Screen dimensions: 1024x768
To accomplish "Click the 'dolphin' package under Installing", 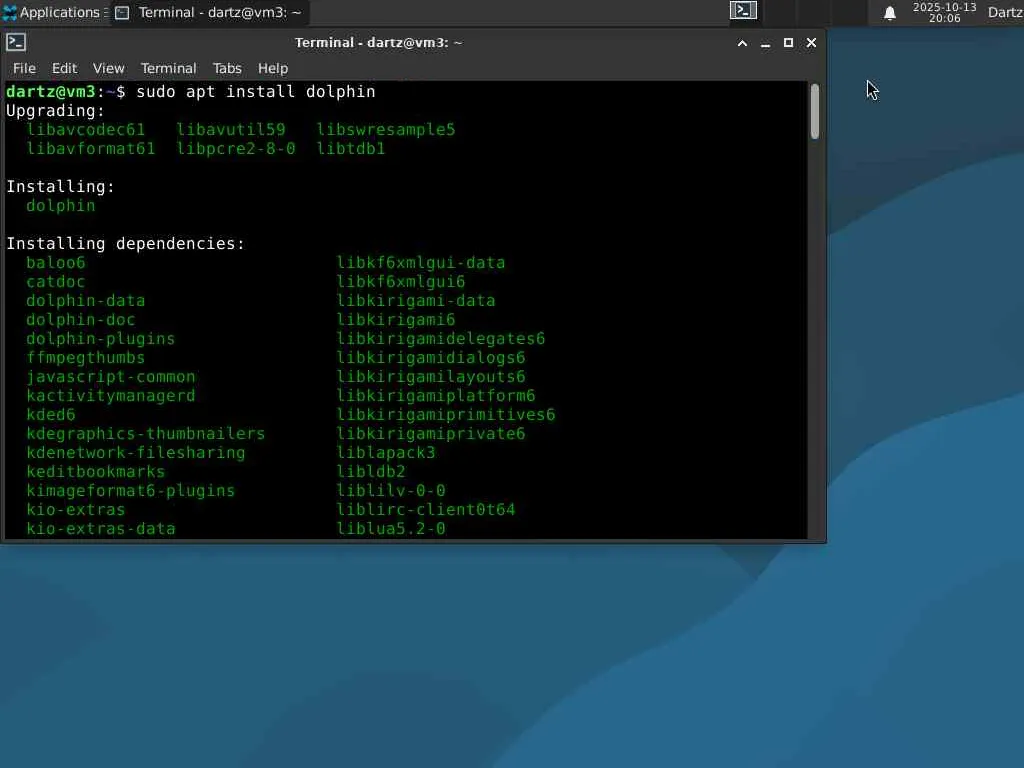I will 61,206.
